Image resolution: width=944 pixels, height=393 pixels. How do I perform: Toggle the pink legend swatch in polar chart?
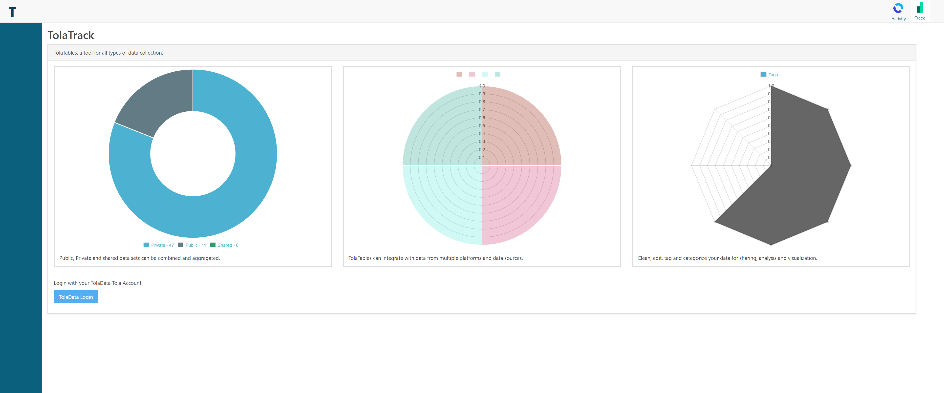pos(472,75)
